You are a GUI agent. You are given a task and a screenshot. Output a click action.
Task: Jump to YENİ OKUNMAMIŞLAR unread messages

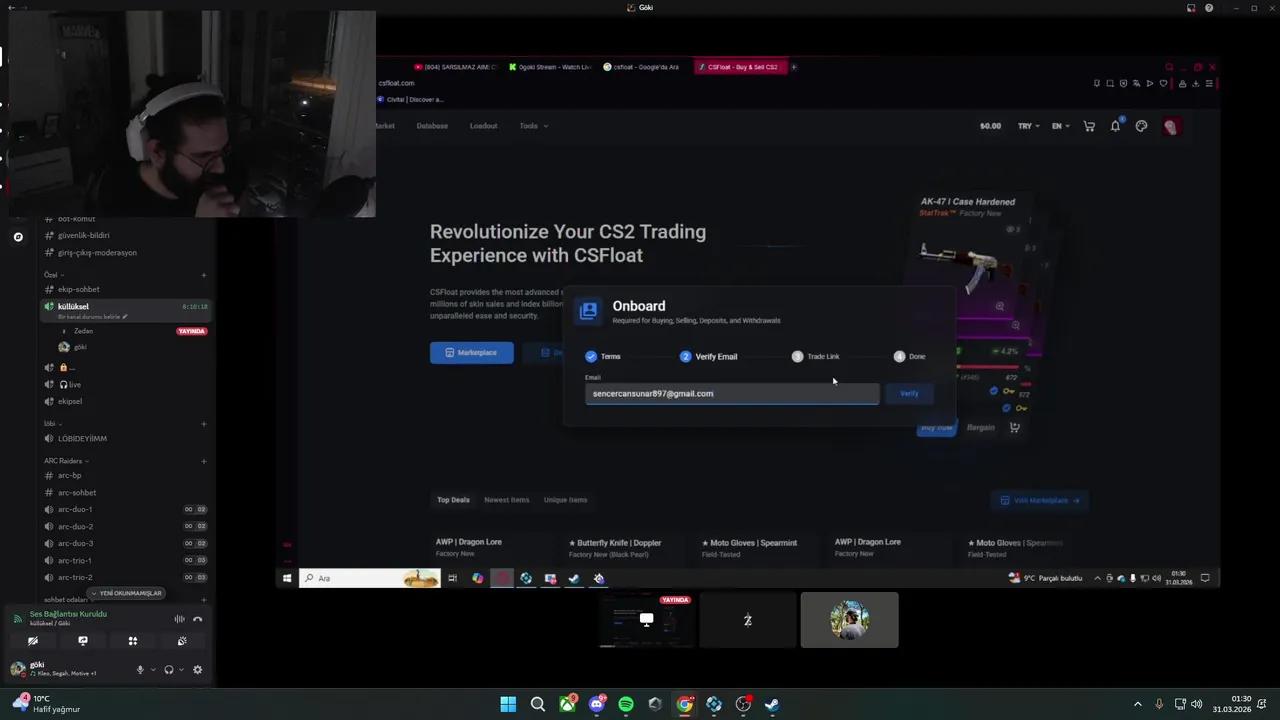(125, 593)
